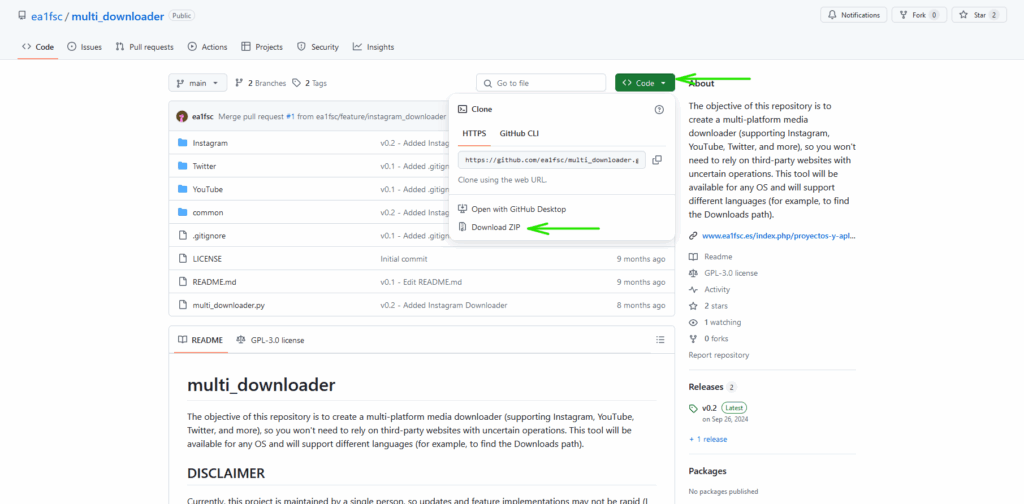Click the repository icon beside ea1fsc
Viewport: 1024px width, 504px height.
22,16
